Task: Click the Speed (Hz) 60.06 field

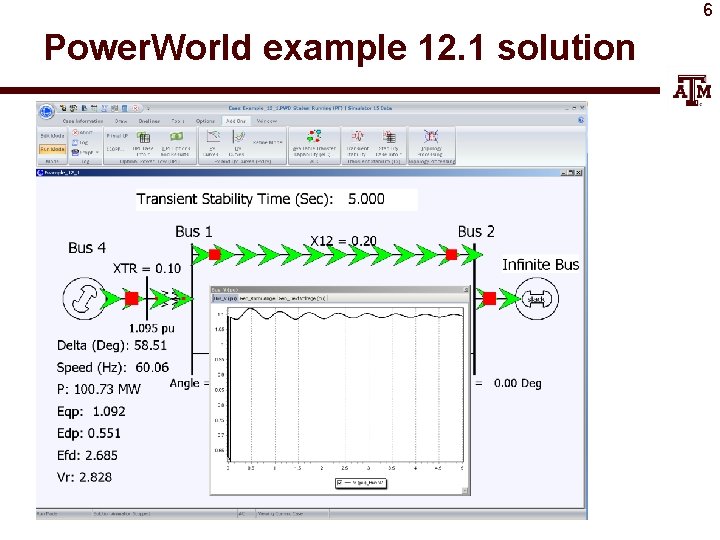Action: (113, 367)
